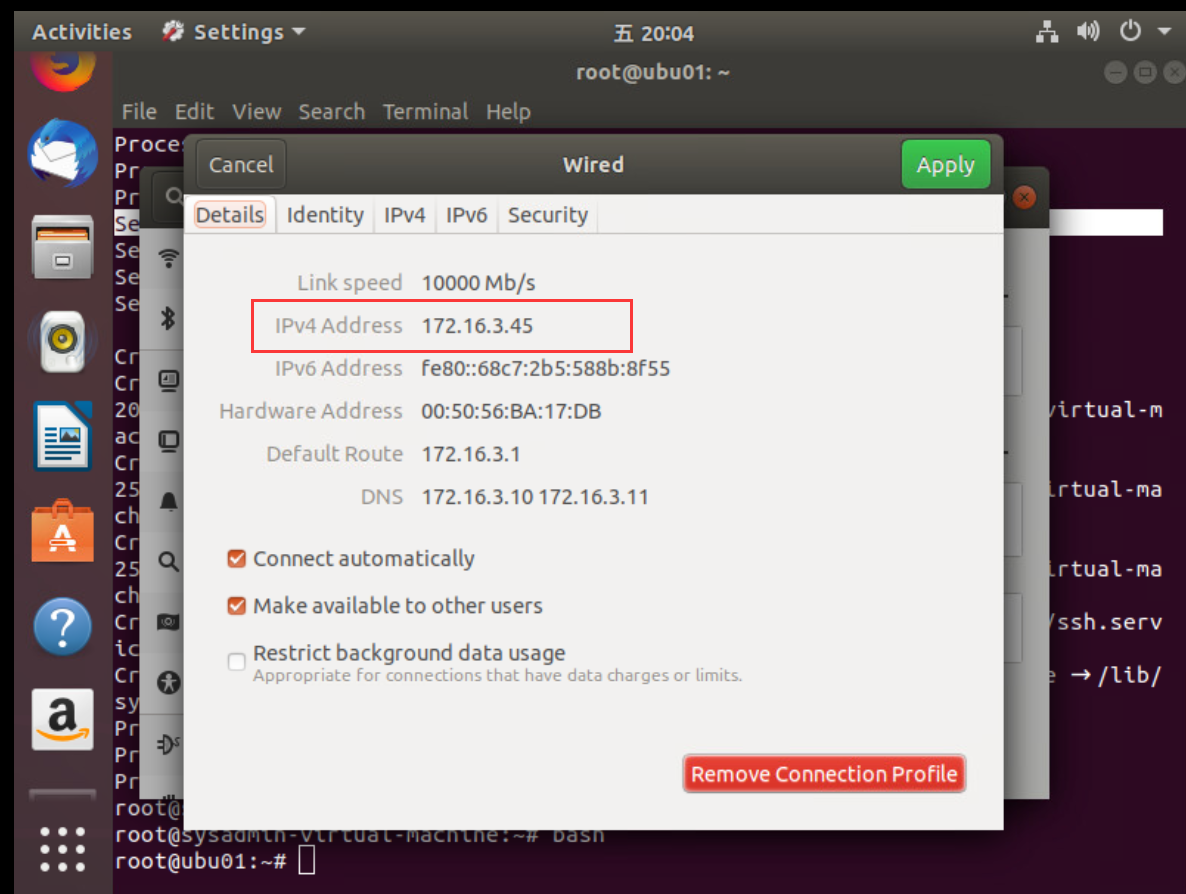Screen dimensions: 1186x894
Task: Enable Restrict background data usage
Action: coord(236,661)
